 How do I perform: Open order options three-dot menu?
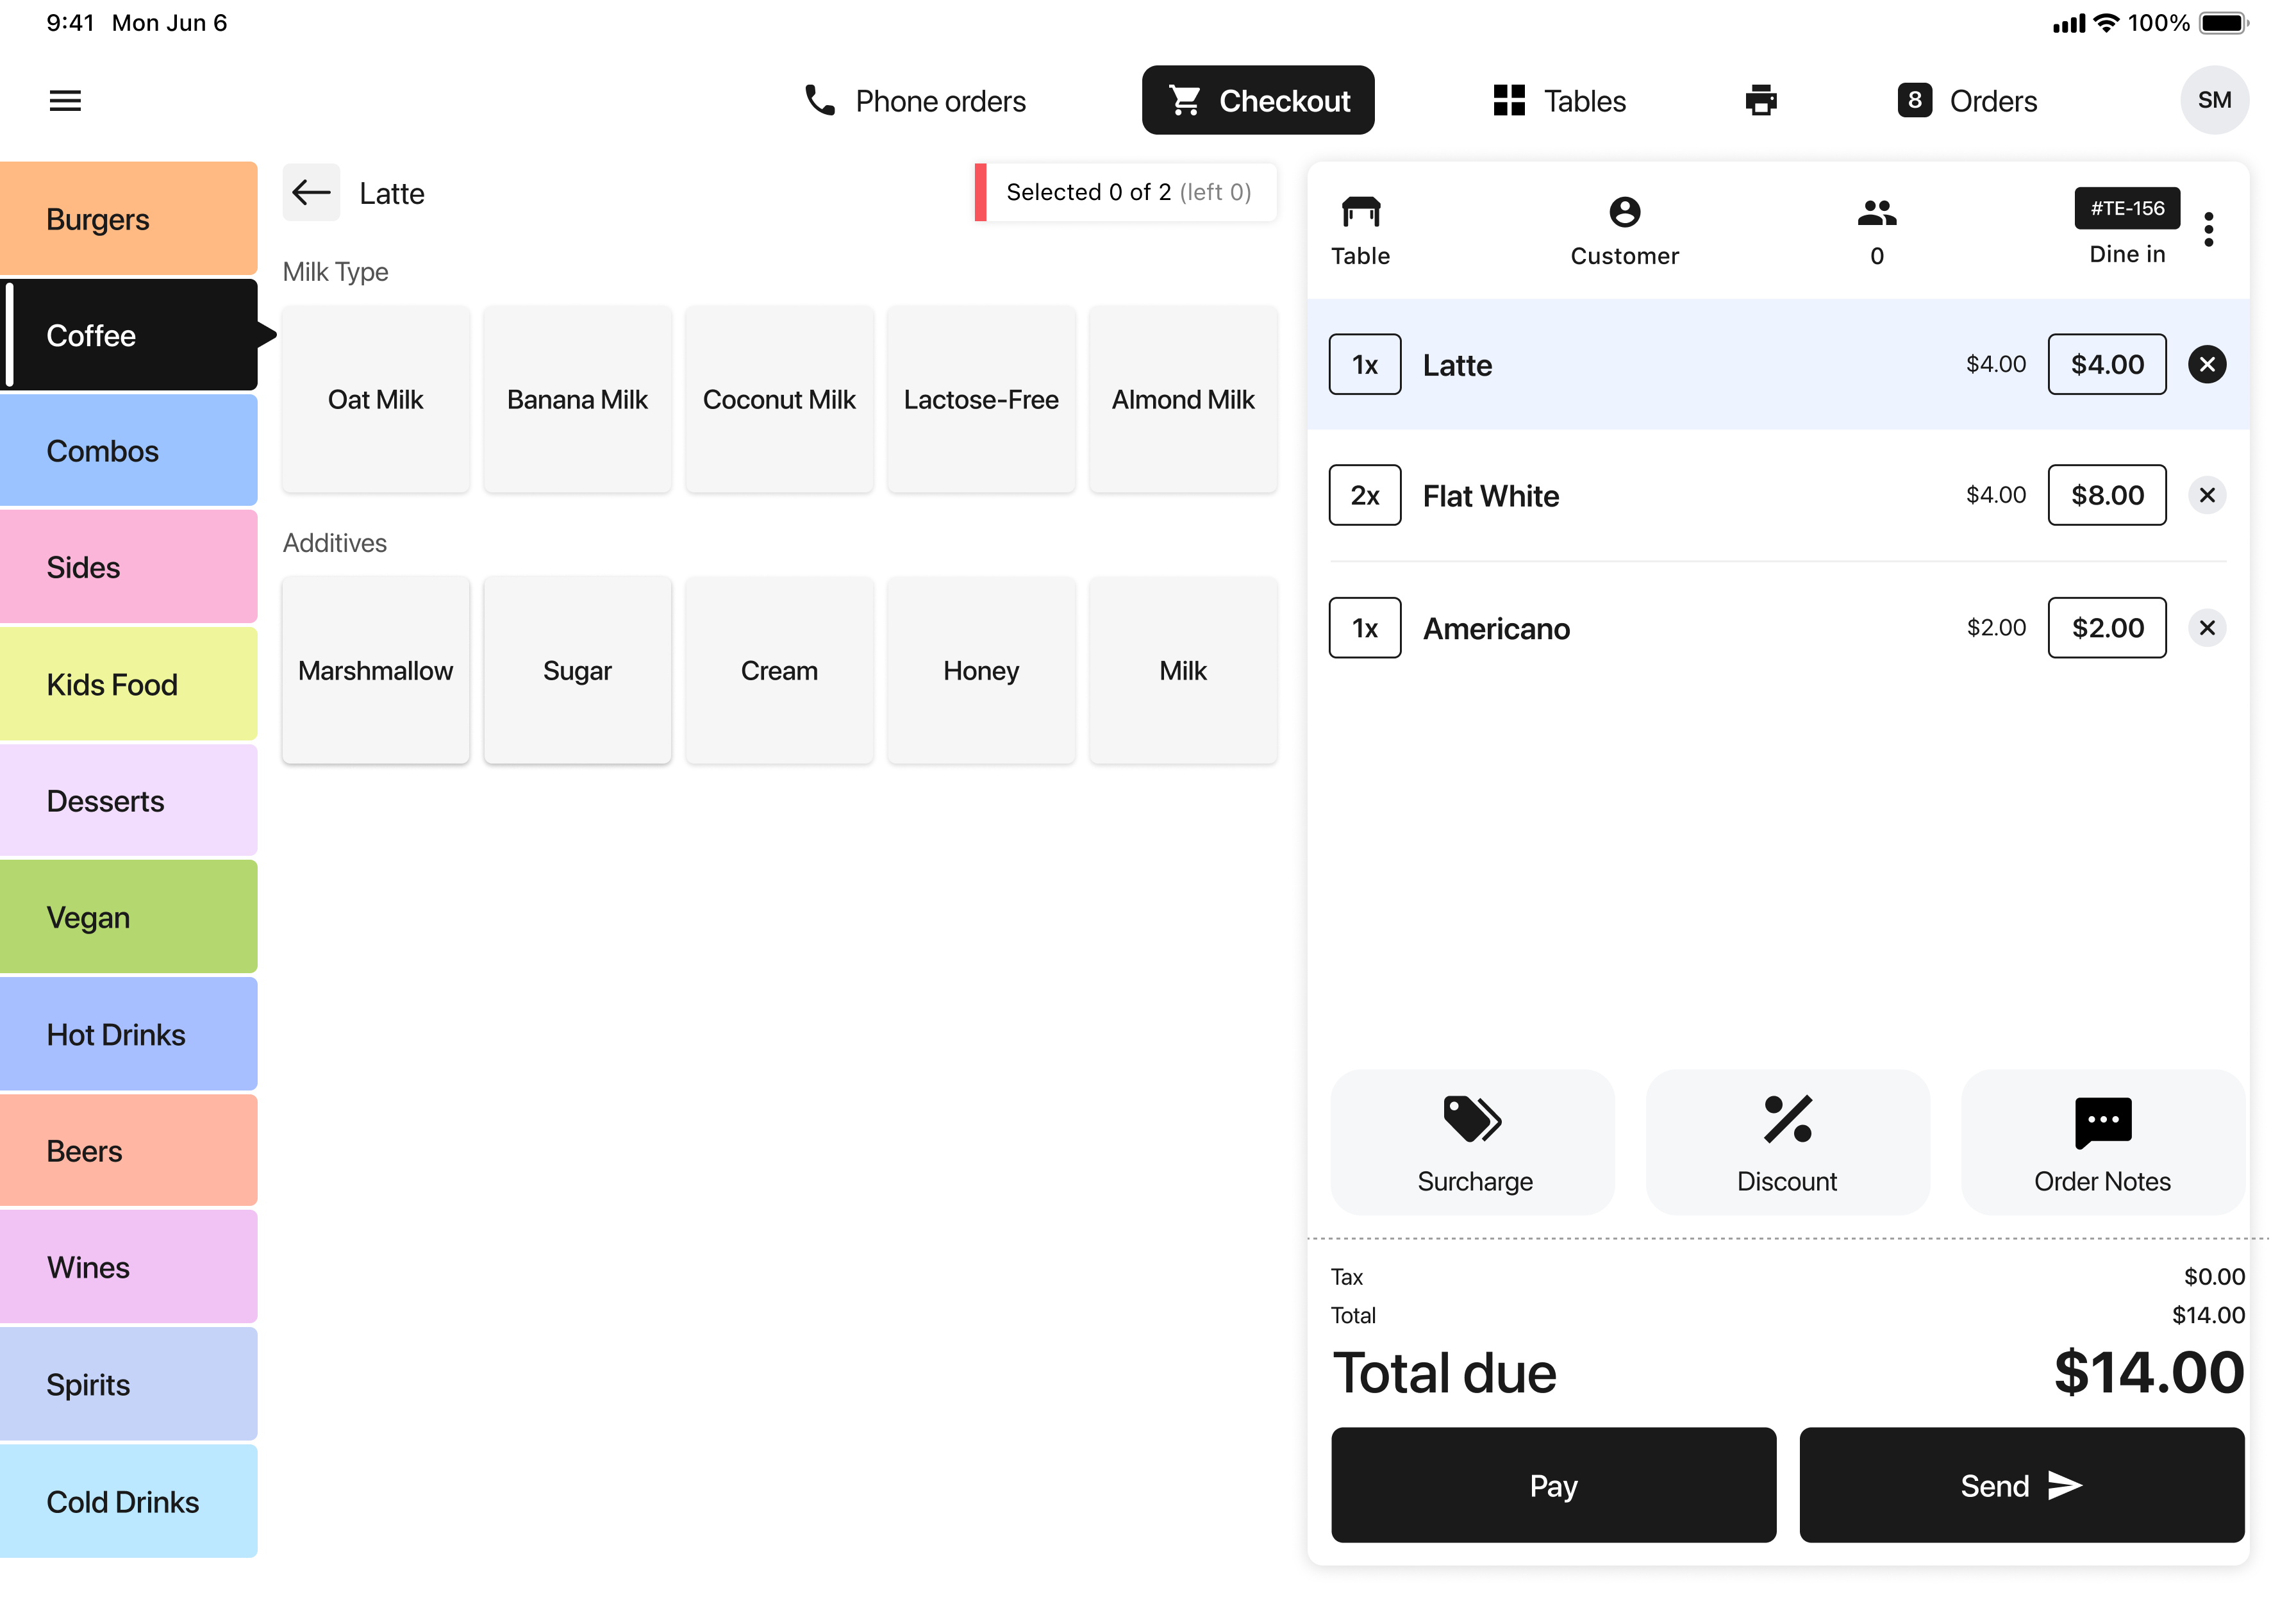pyautogui.click(x=2209, y=229)
